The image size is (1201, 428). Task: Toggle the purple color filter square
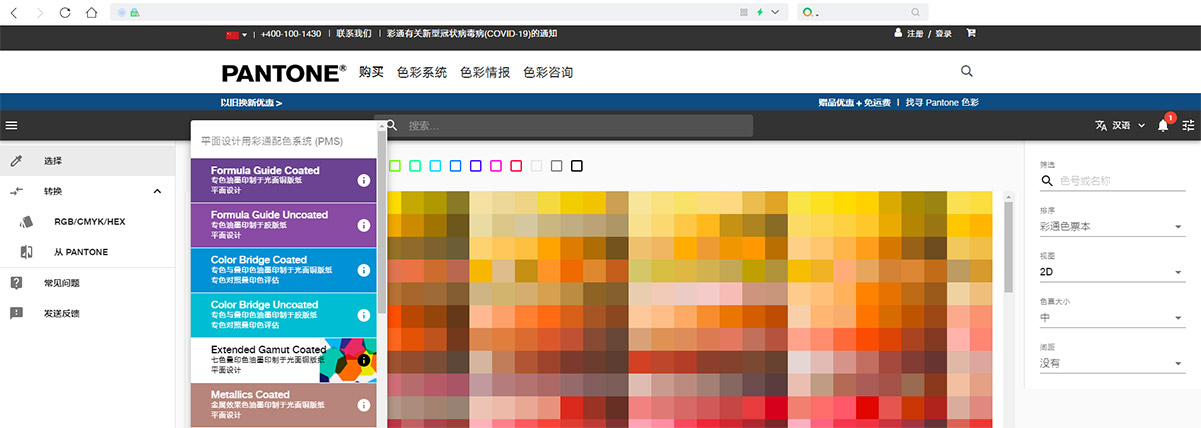(x=476, y=165)
